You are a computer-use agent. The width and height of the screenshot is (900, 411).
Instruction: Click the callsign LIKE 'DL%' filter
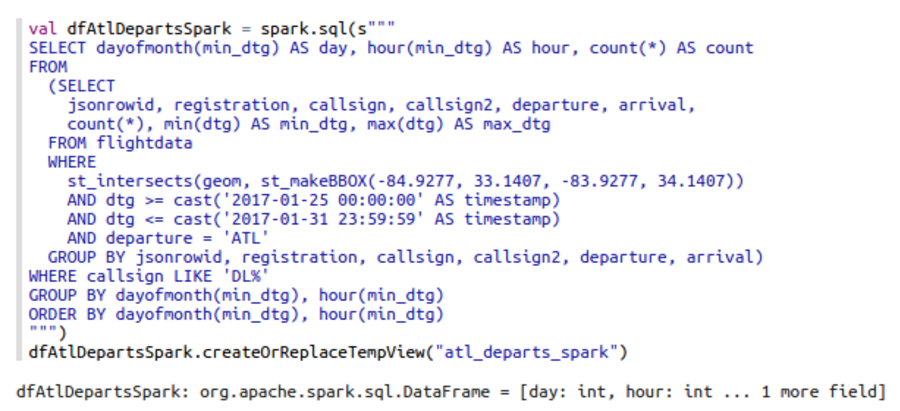[x=178, y=276]
